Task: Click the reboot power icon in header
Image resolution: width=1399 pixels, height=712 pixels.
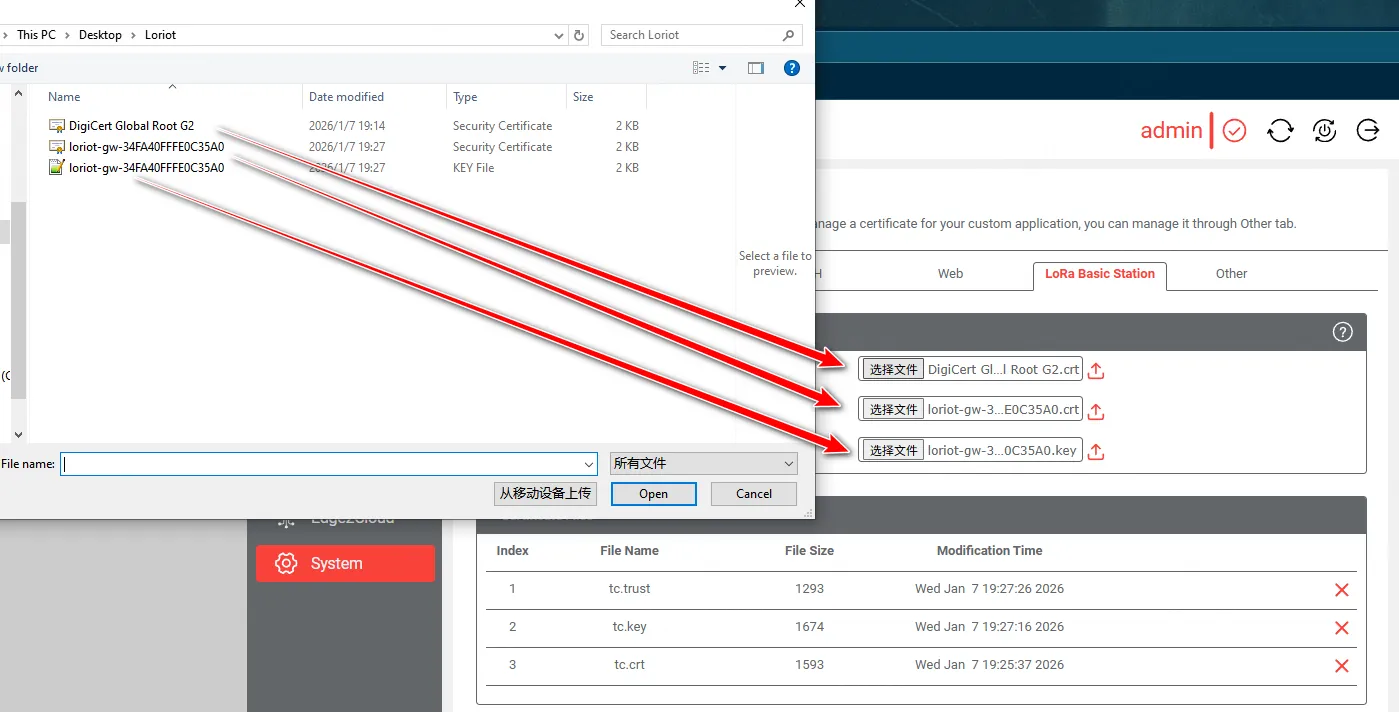Action: click(x=1324, y=130)
